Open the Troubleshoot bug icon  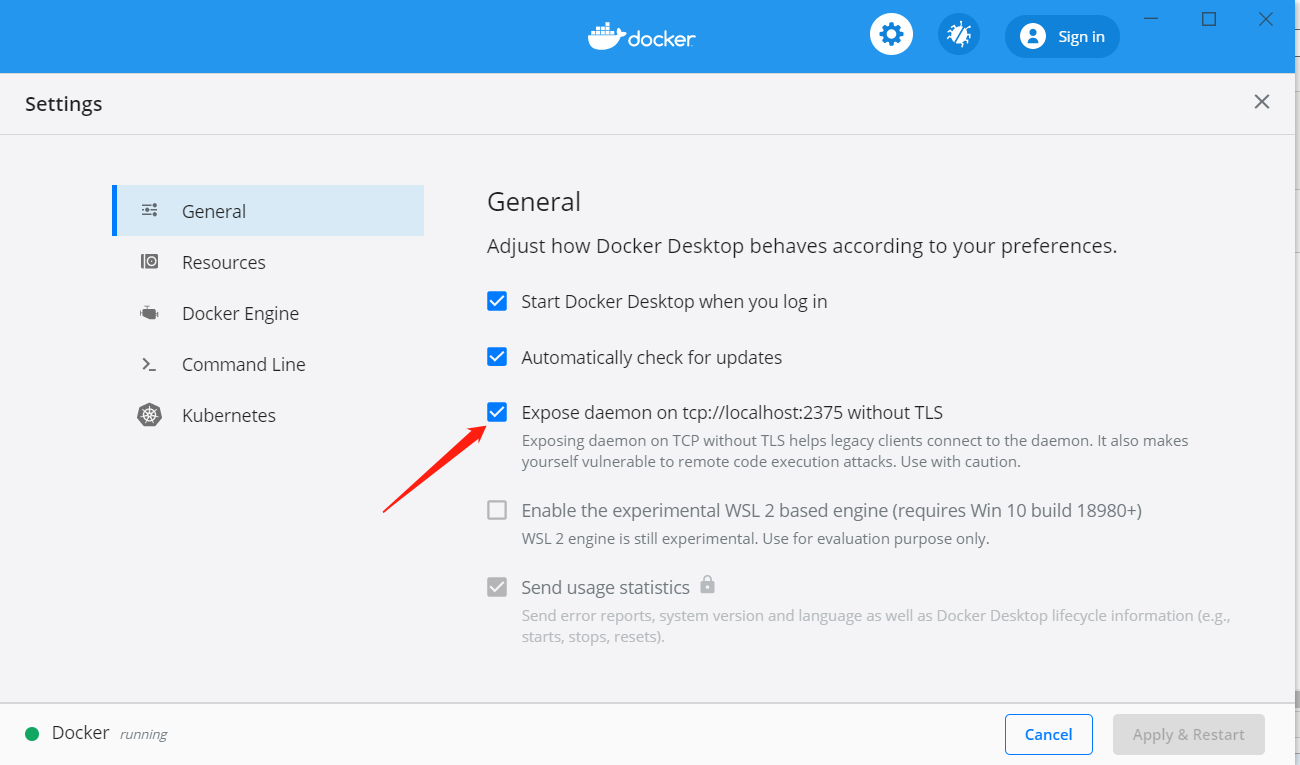tap(959, 36)
